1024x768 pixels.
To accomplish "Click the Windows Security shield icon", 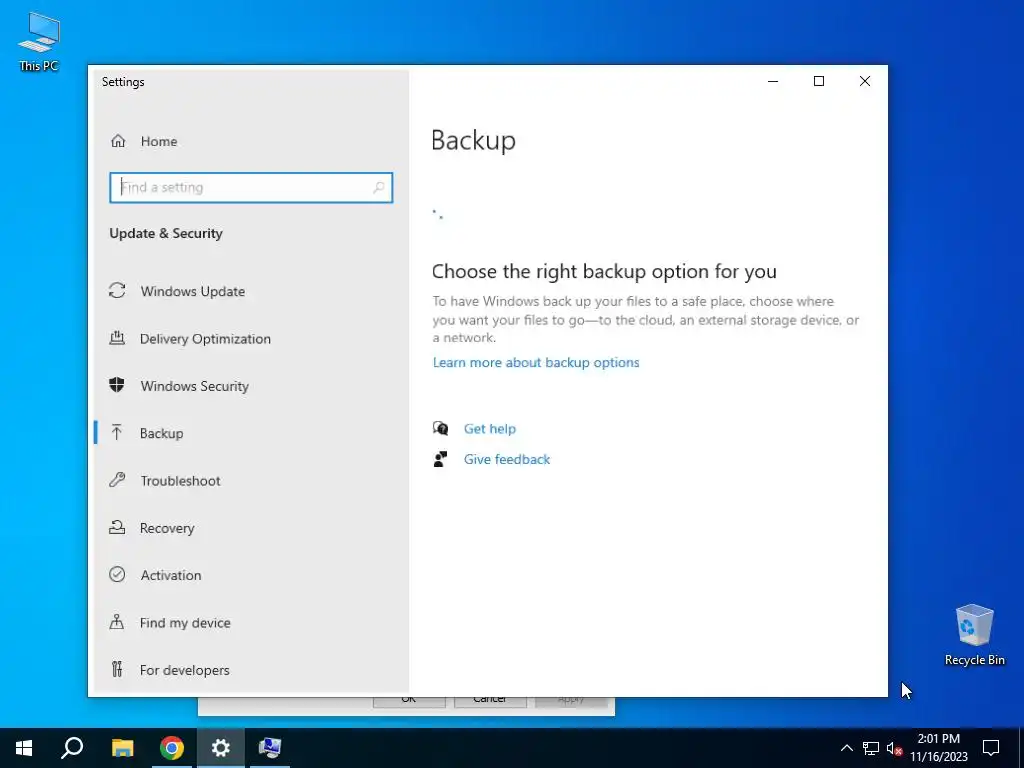I will 117,385.
